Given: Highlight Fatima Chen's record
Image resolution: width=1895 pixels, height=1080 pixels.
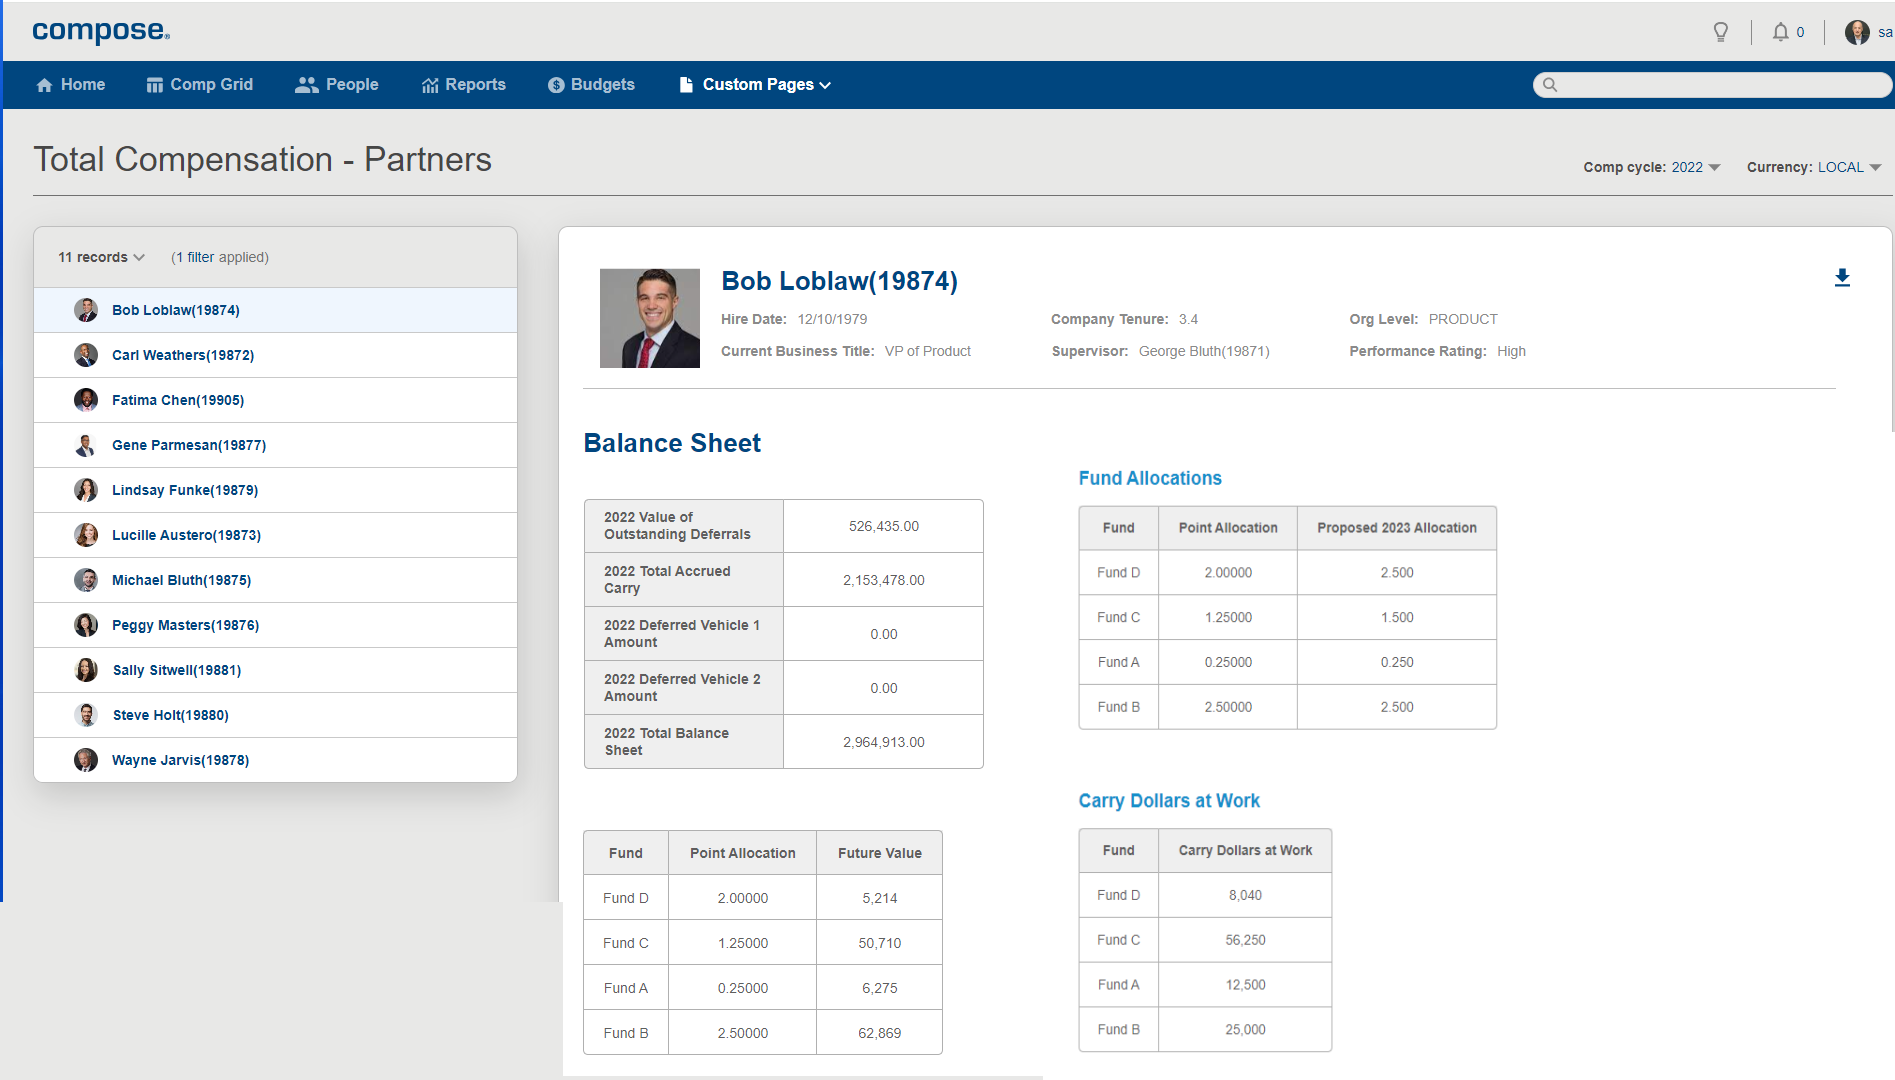Looking at the screenshot, I should [177, 400].
